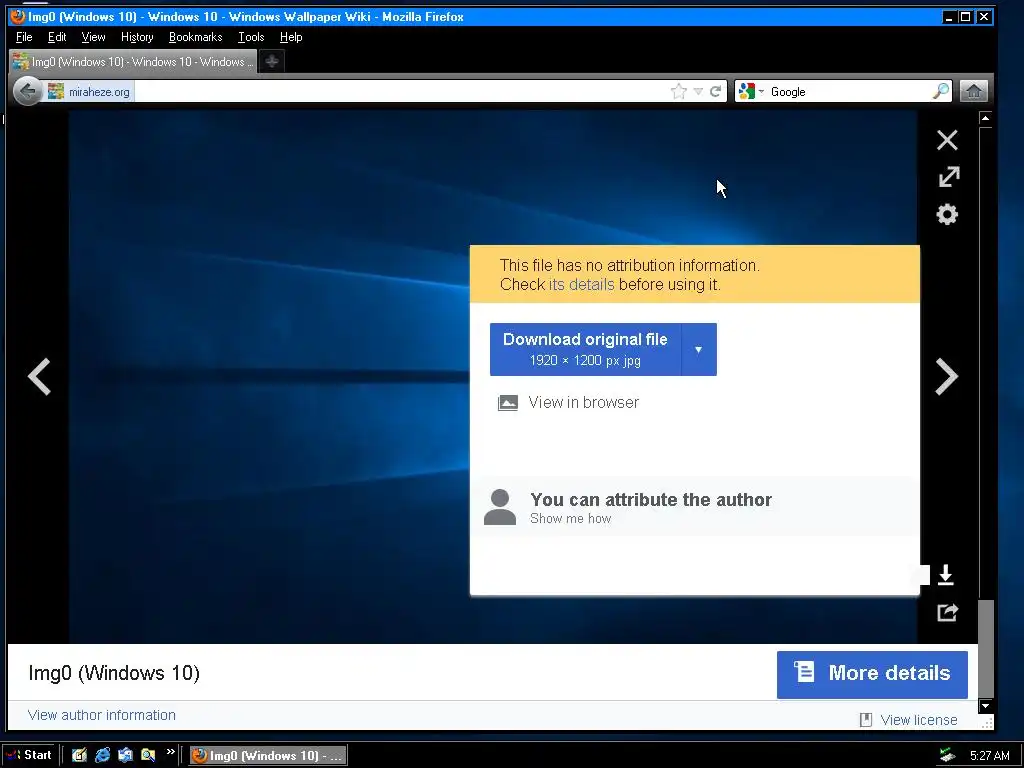1024x768 pixels.
Task: Open media viewer options via the gear icon
Action: (947, 214)
